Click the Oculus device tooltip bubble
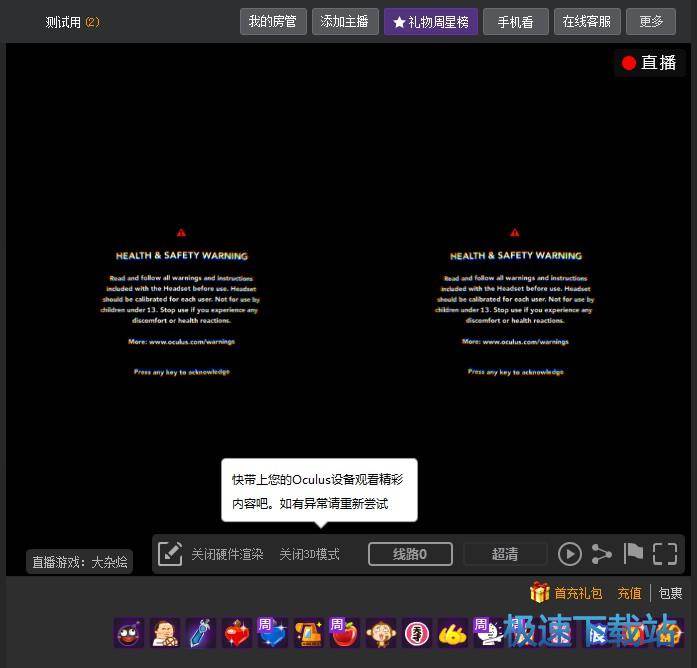Viewport: 697px width, 668px height. pos(319,491)
